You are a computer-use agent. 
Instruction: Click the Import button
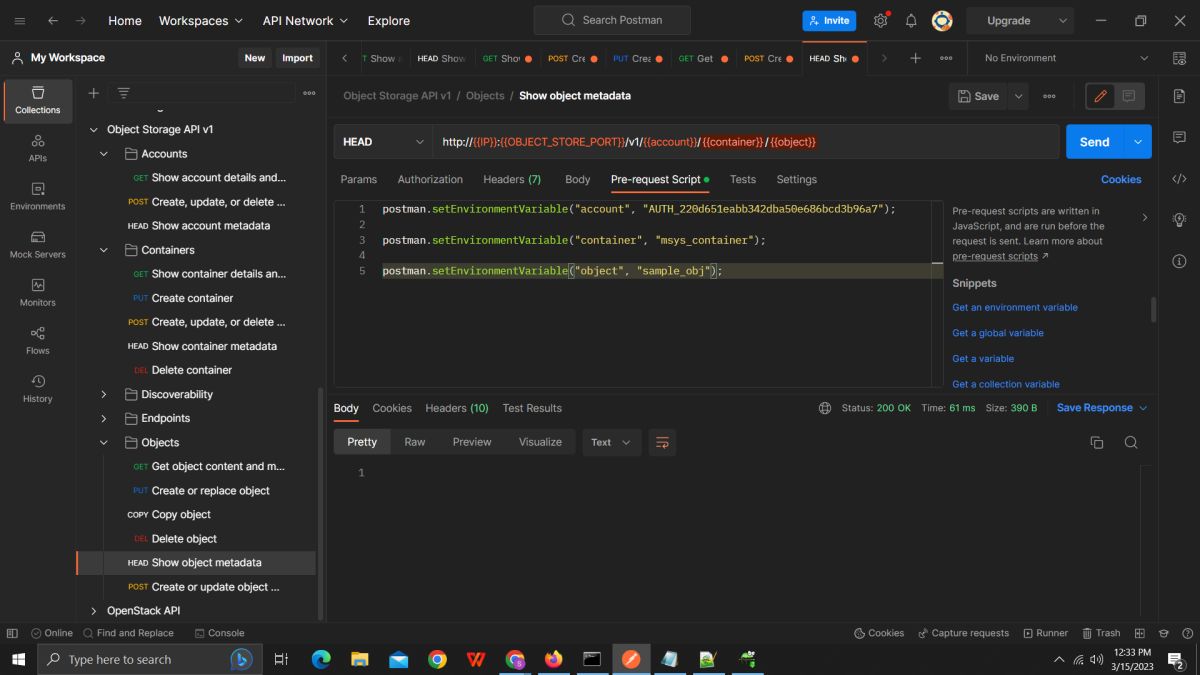297,58
